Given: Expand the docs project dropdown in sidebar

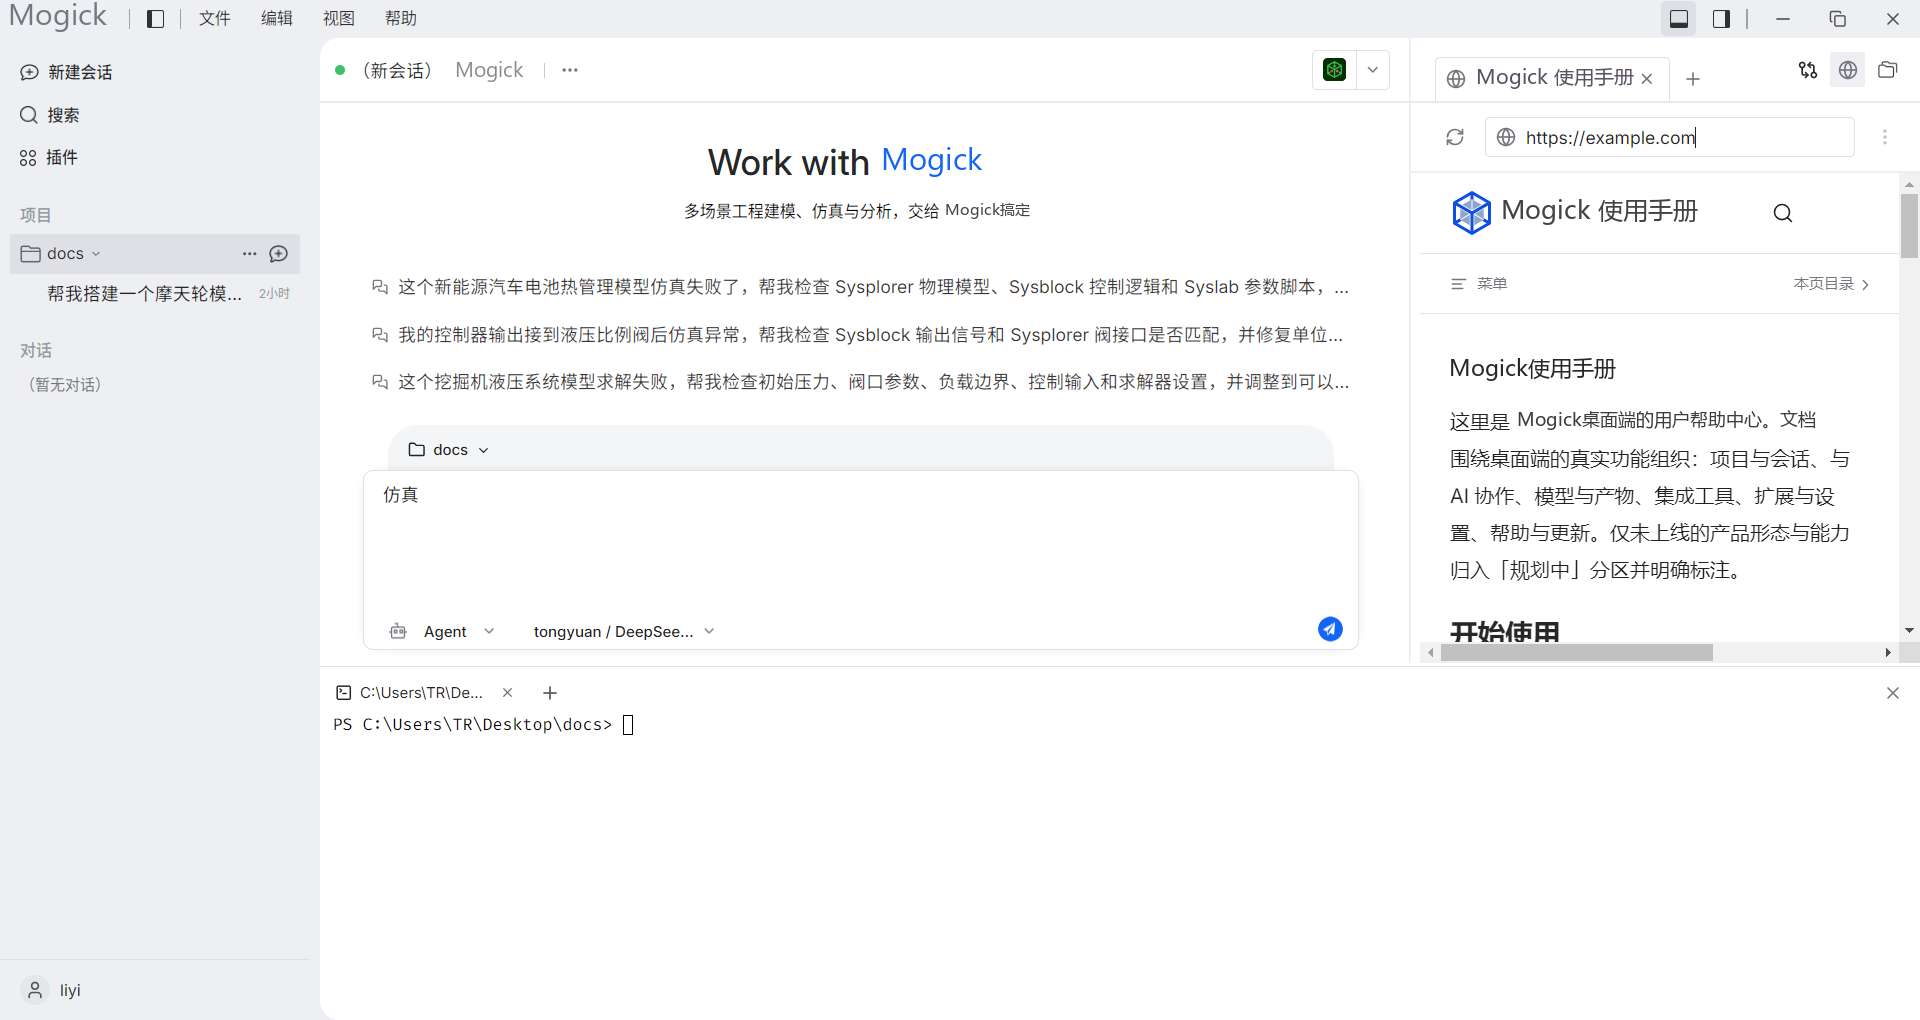Looking at the screenshot, I should coord(96,254).
